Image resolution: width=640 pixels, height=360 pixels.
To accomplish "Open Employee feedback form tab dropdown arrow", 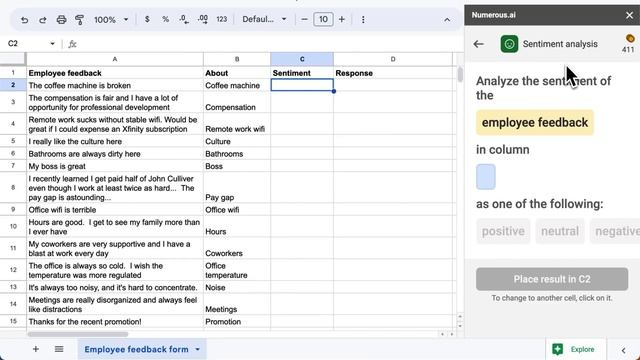I will (198, 349).
